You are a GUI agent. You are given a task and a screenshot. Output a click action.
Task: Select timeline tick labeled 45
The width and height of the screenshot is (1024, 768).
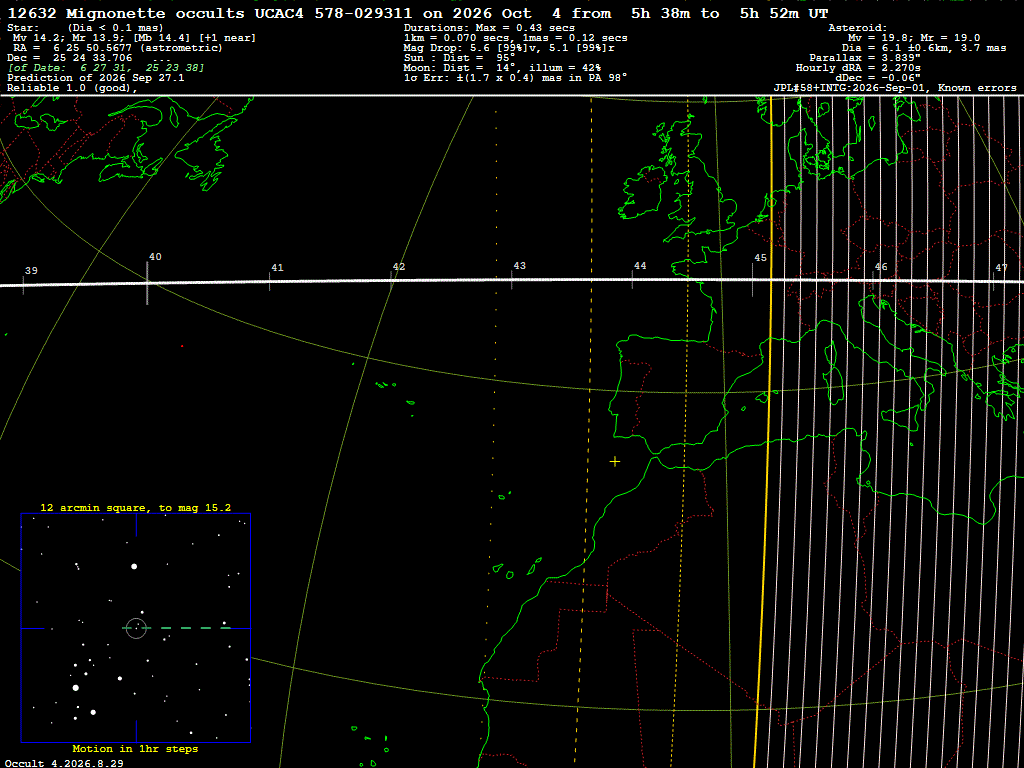tap(752, 281)
